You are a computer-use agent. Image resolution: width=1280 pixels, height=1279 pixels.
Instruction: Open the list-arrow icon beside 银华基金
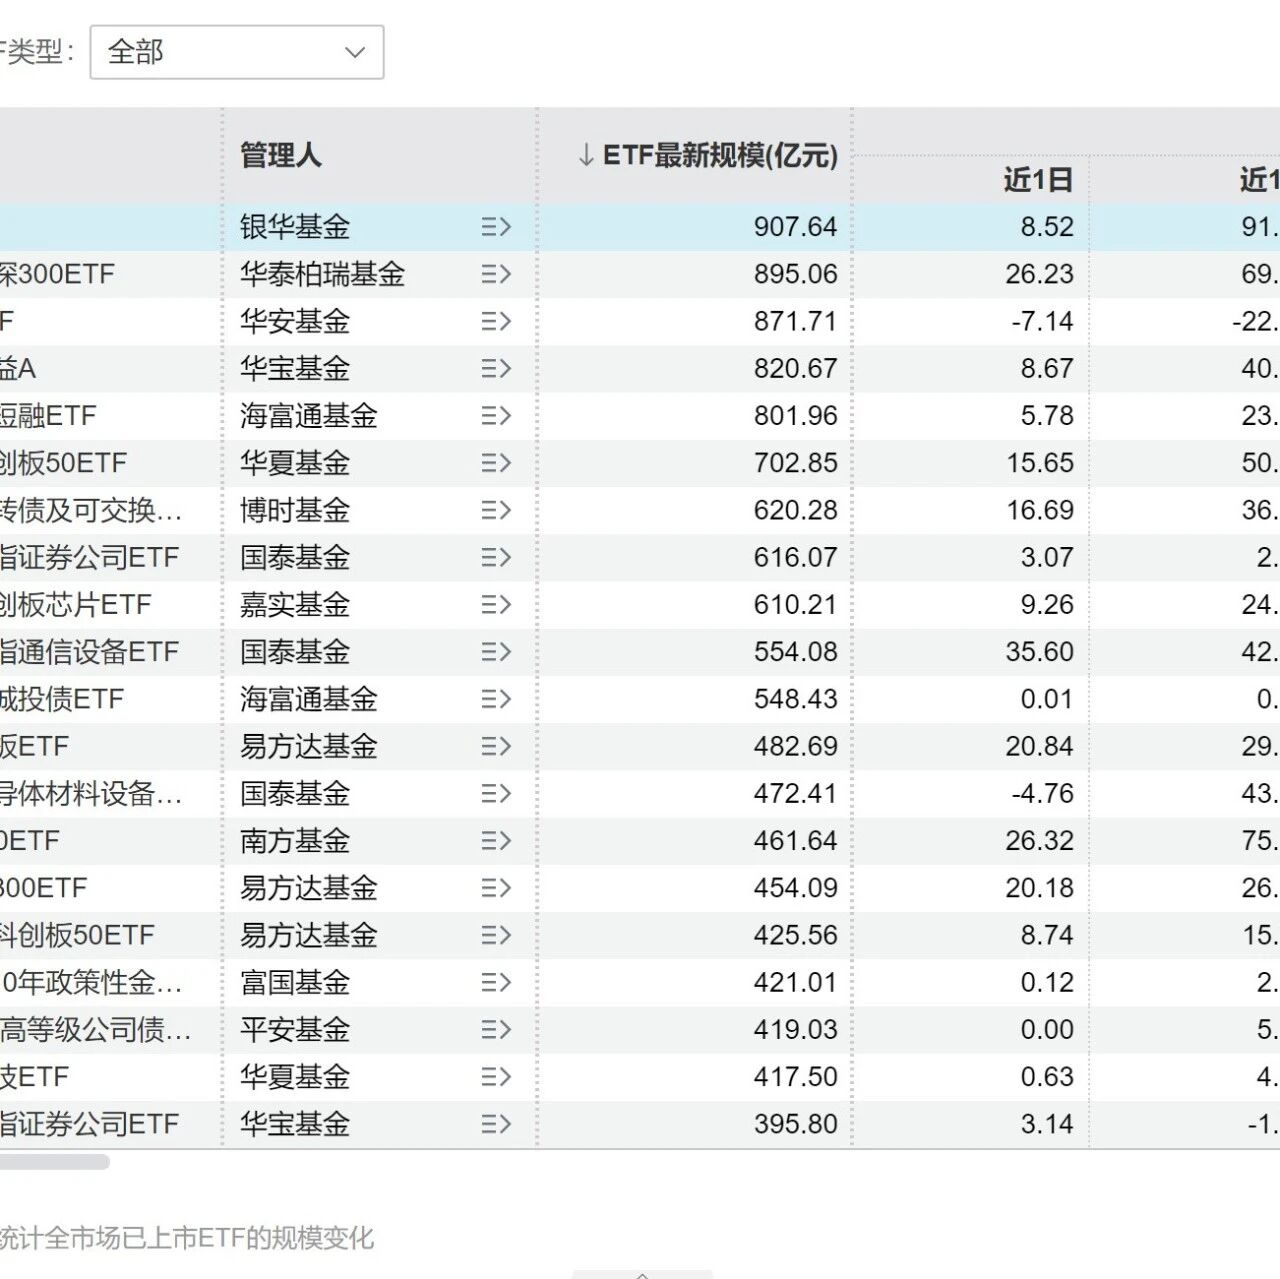click(x=496, y=227)
